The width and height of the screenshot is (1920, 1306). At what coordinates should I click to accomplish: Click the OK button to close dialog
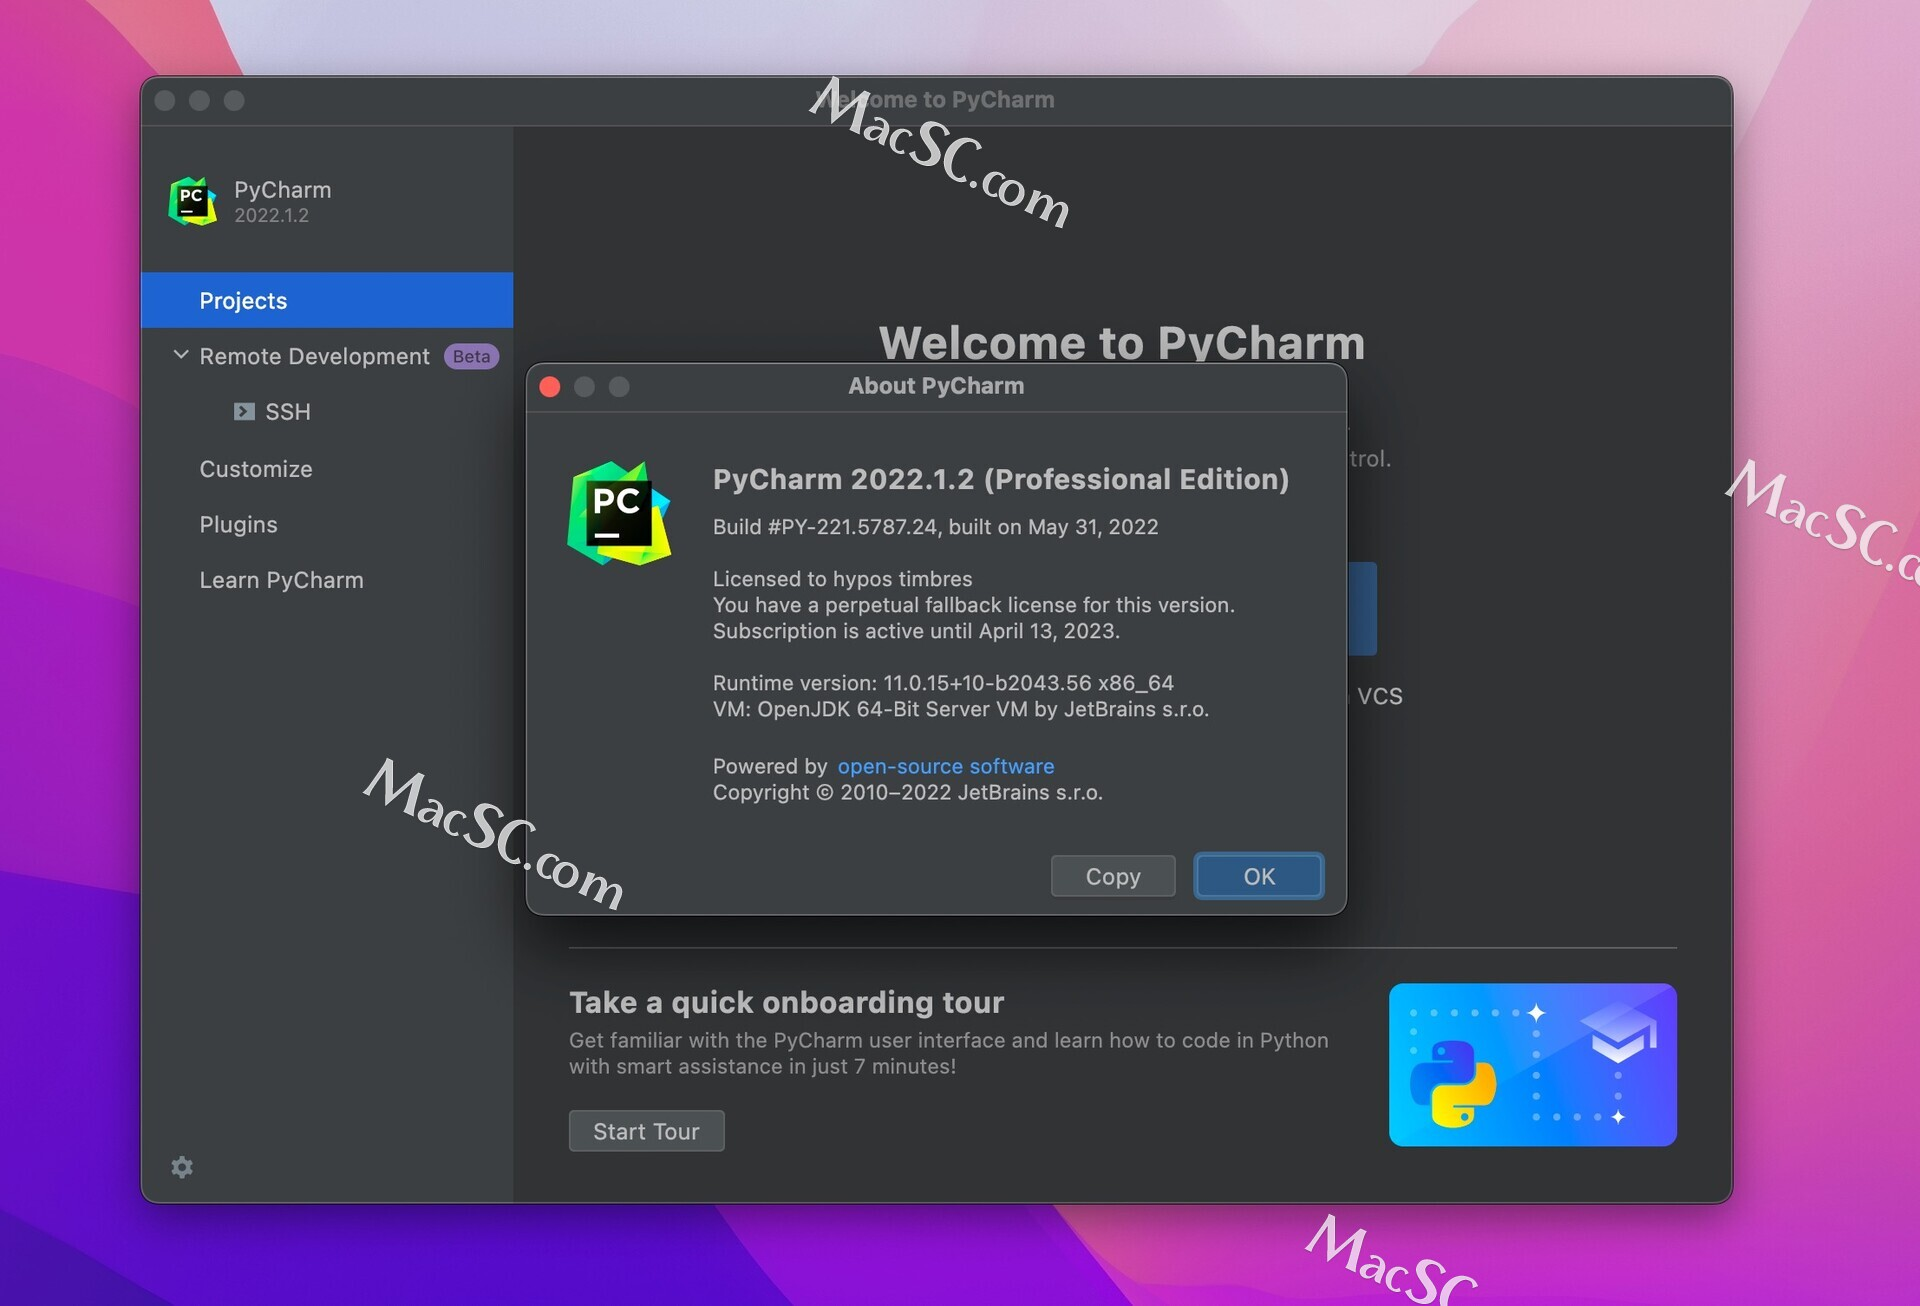pos(1258,876)
